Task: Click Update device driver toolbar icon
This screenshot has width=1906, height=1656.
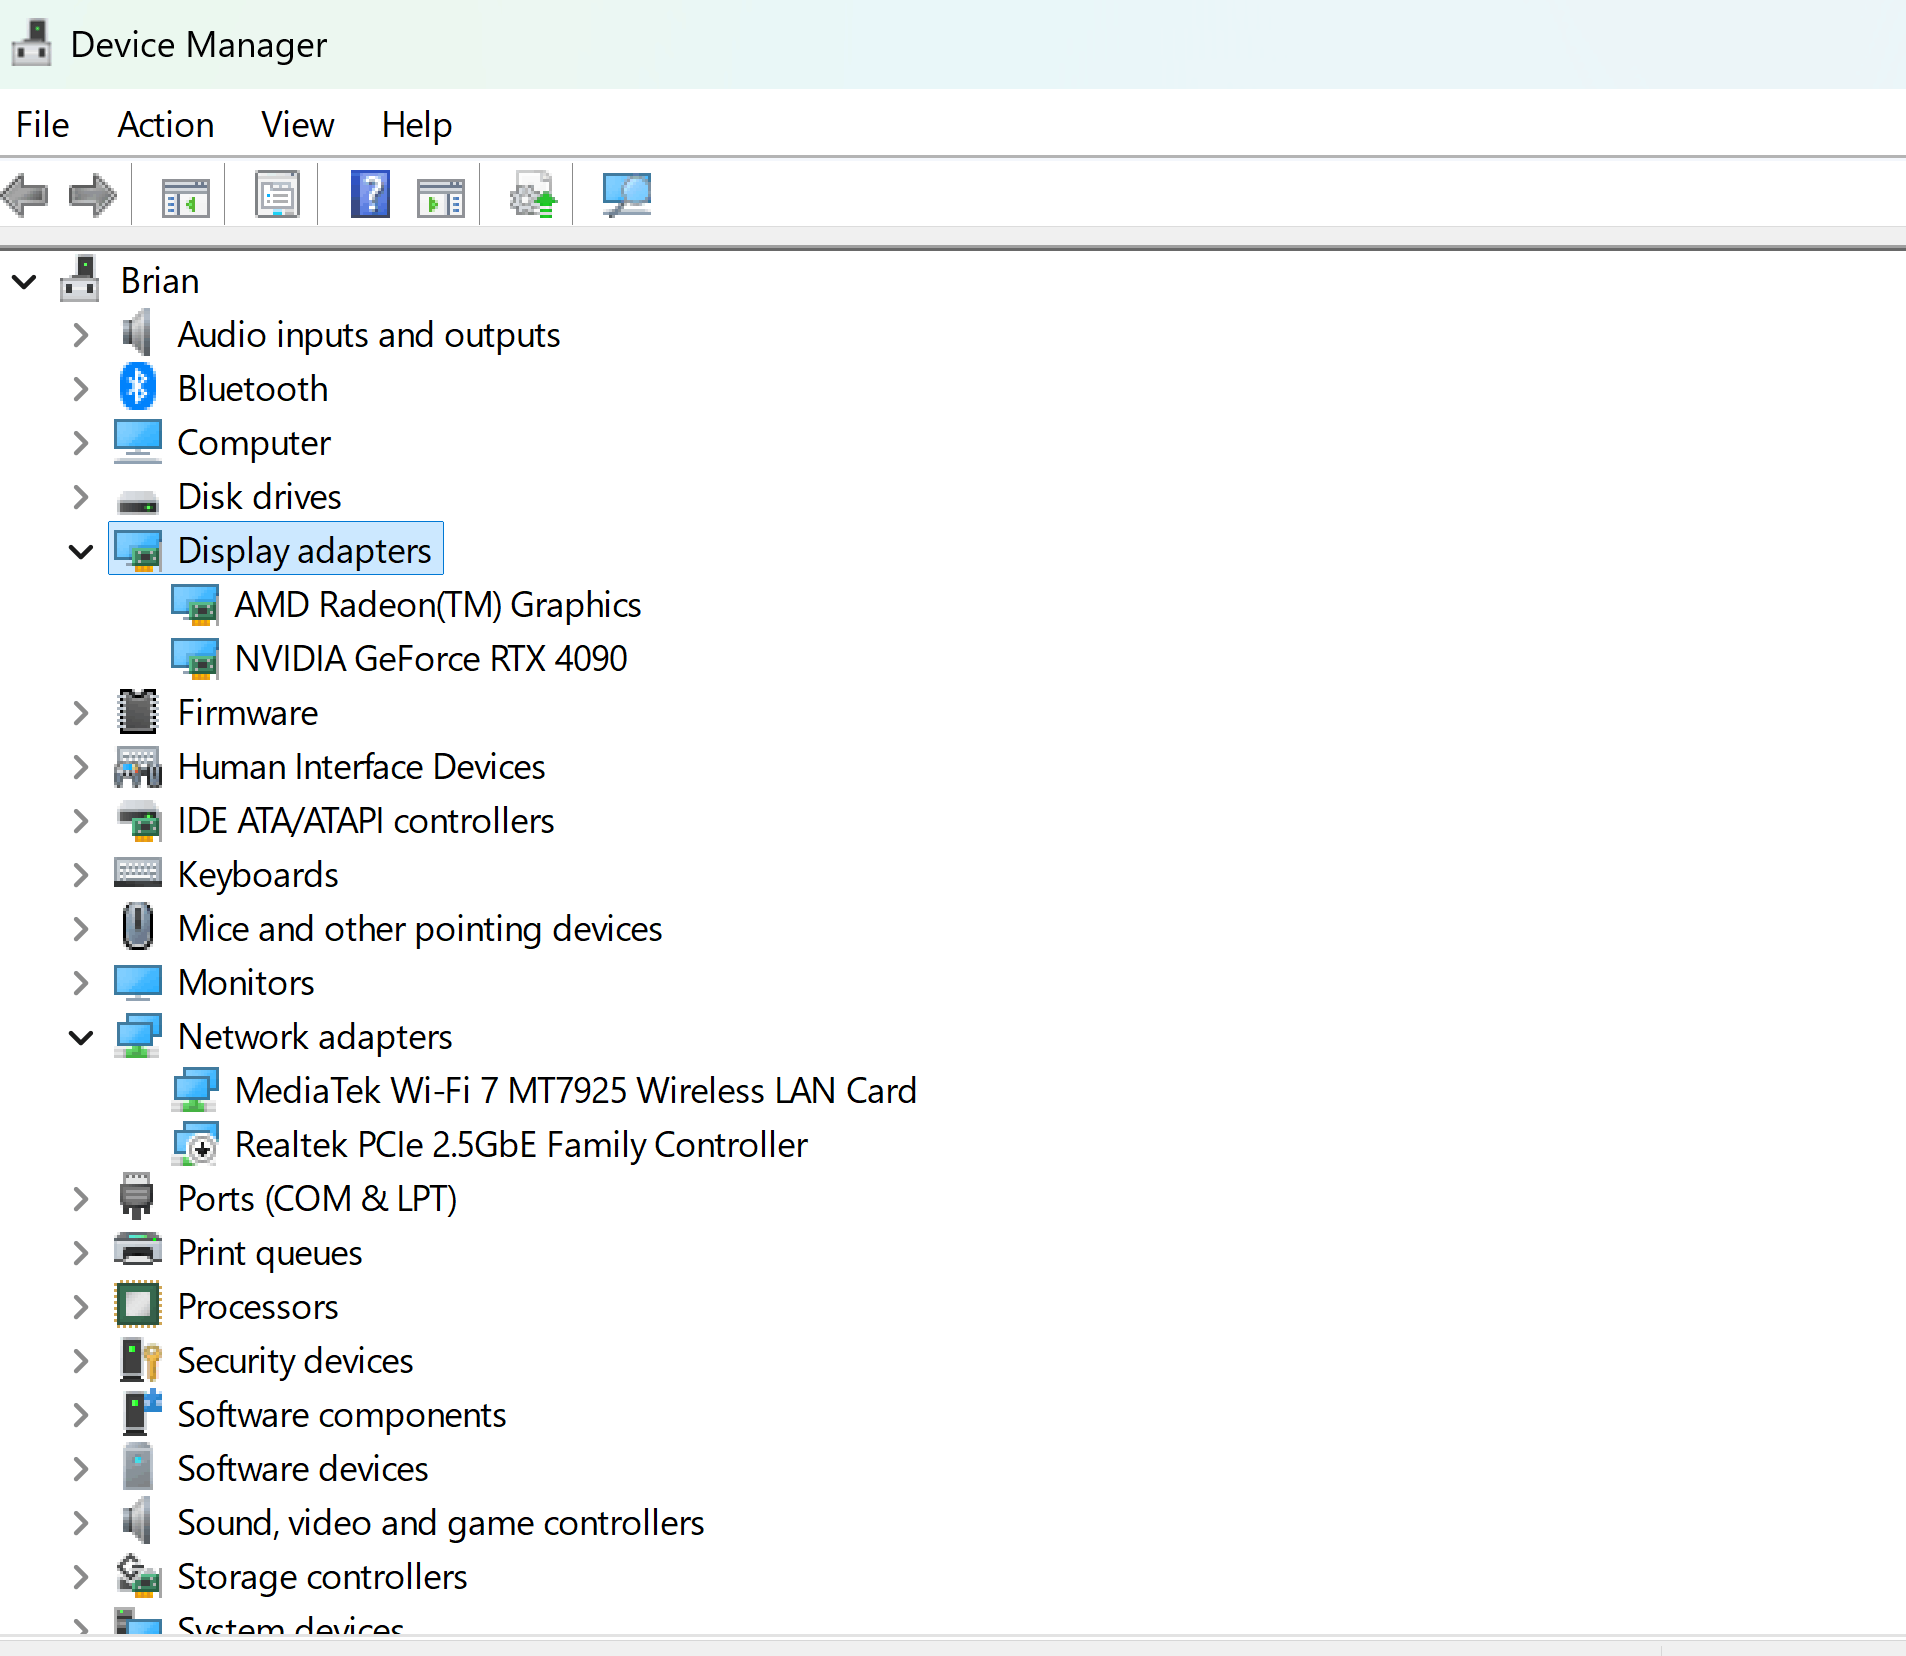Action: pos(533,195)
